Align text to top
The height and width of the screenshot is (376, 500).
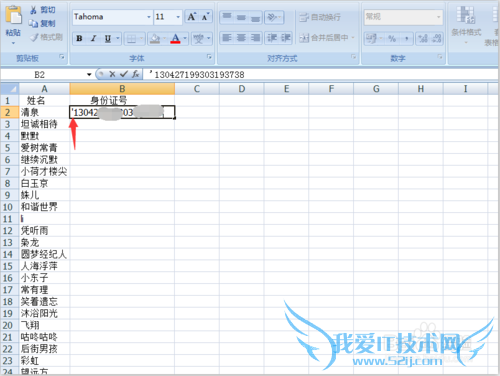(227, 17)
